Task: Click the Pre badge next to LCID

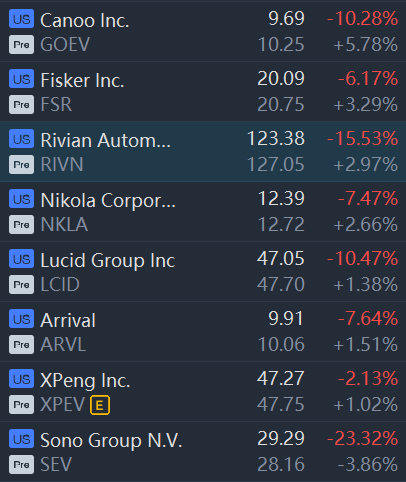Action: pos(21,285)
